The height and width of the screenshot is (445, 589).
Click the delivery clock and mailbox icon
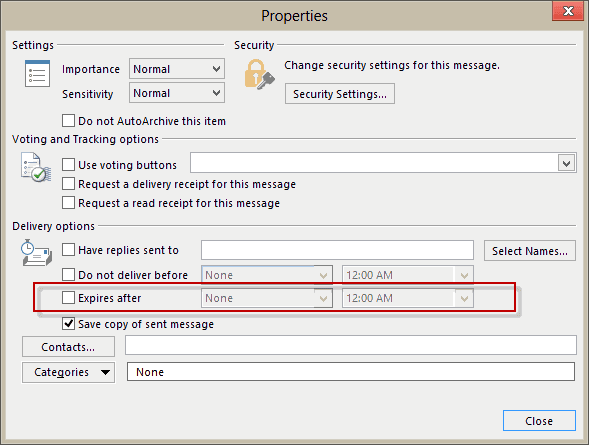tap(36, 253)
